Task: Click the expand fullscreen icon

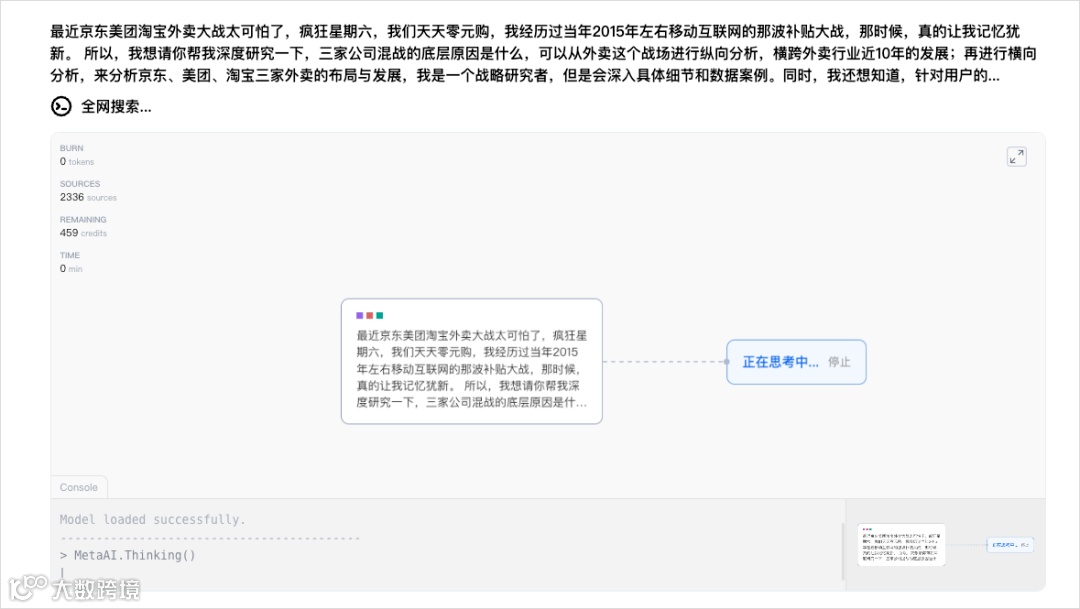Action: pos(1016,156)
